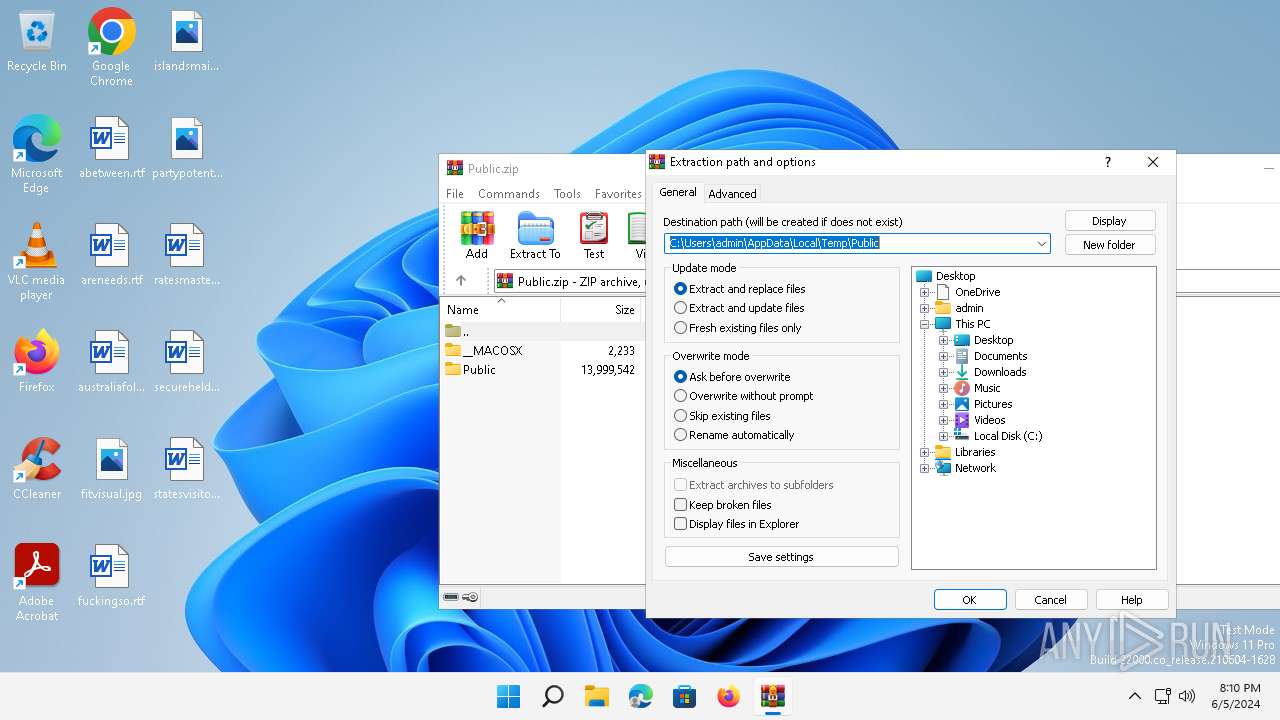
Task: Open the taskbar Search icon
Action: (x=553, y=696)
